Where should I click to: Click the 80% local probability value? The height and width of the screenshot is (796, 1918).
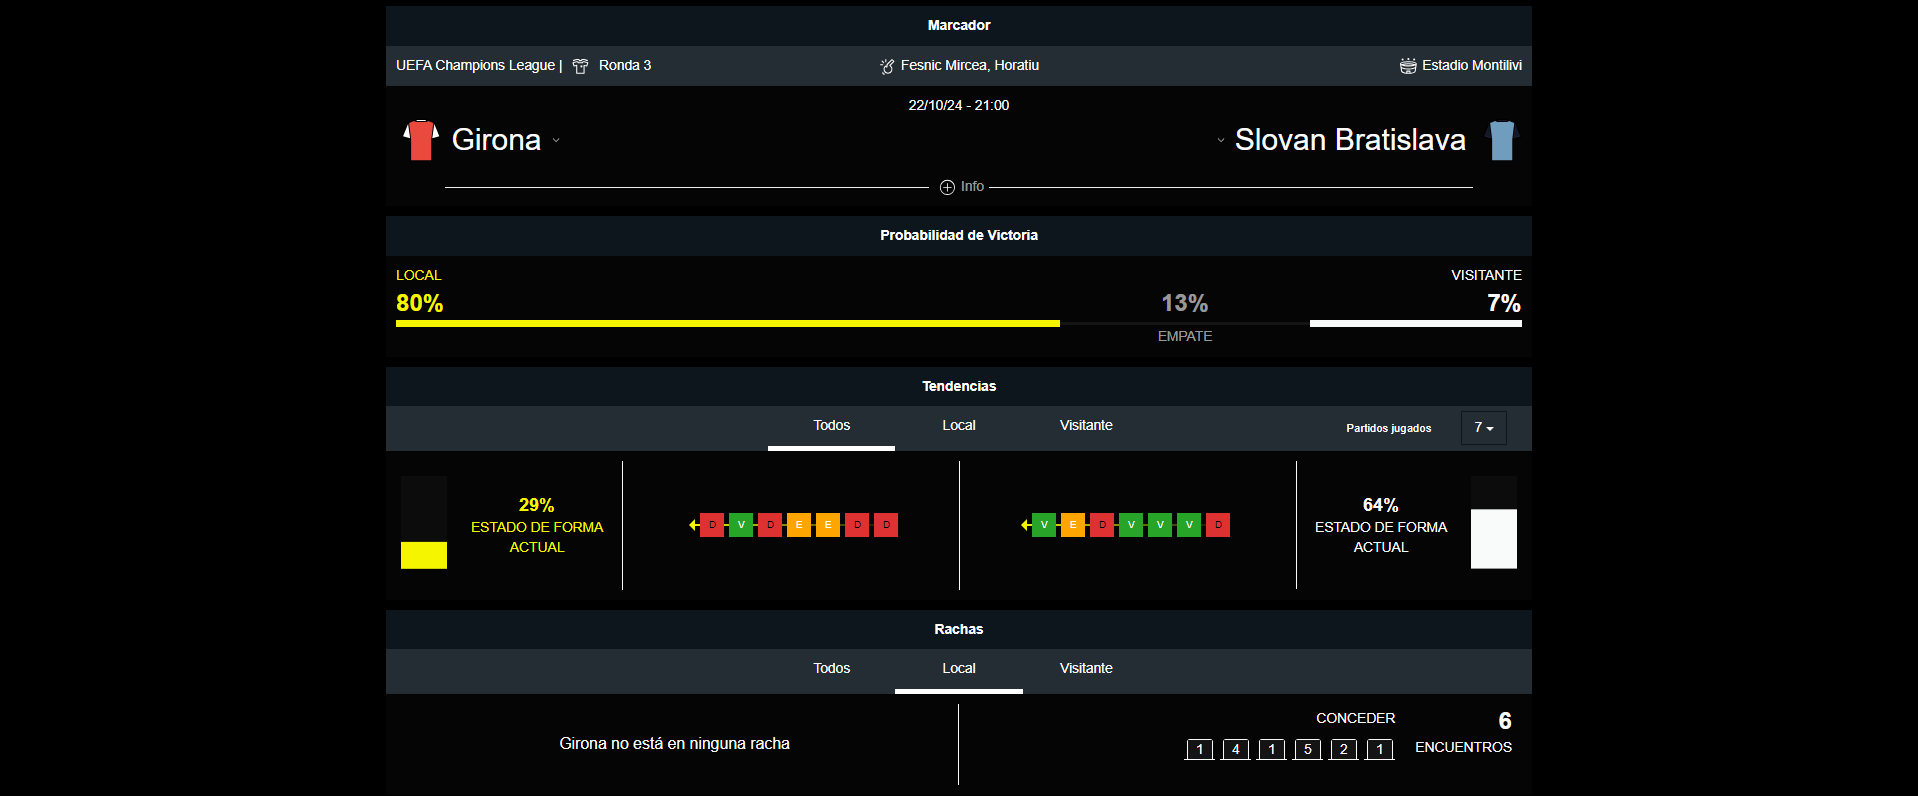pyautogui.click(x=419, y=304)
